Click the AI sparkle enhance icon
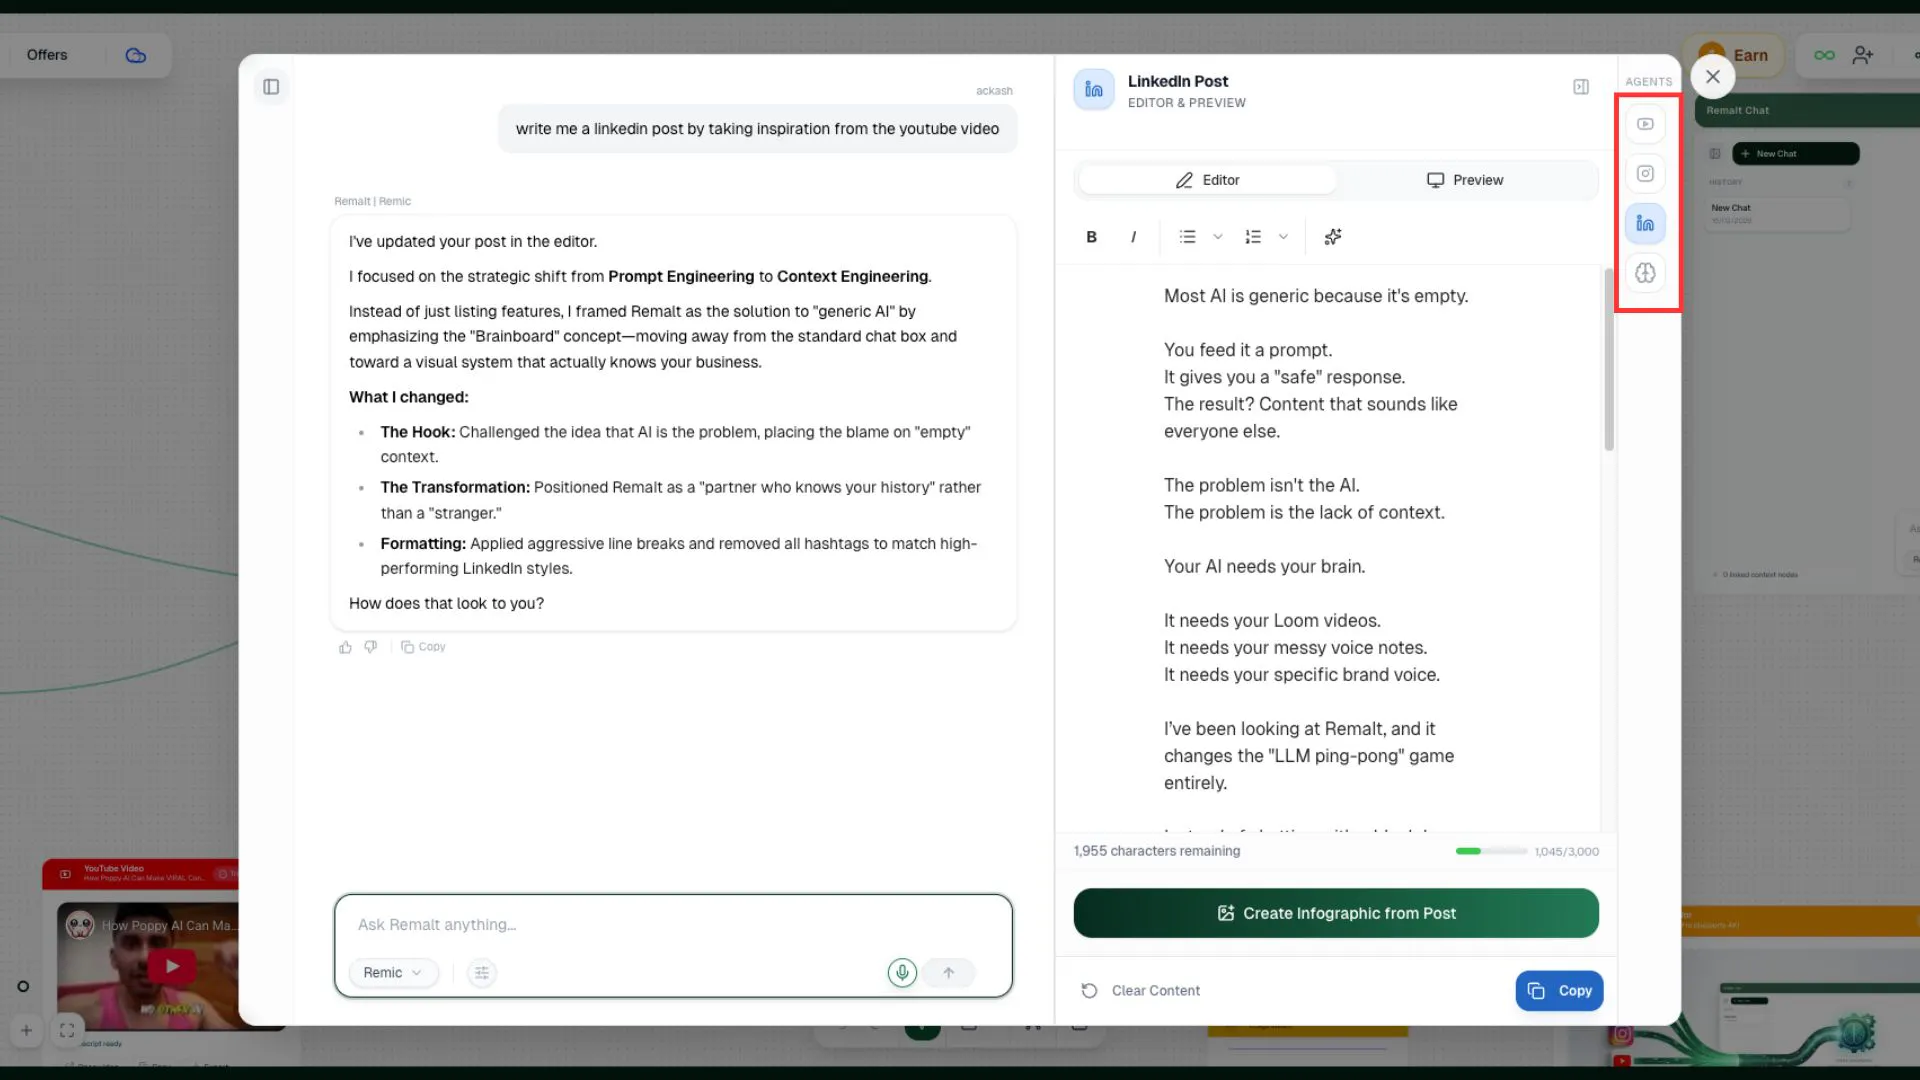This screenshot has width=1920, height=1080. point(1333,237)
